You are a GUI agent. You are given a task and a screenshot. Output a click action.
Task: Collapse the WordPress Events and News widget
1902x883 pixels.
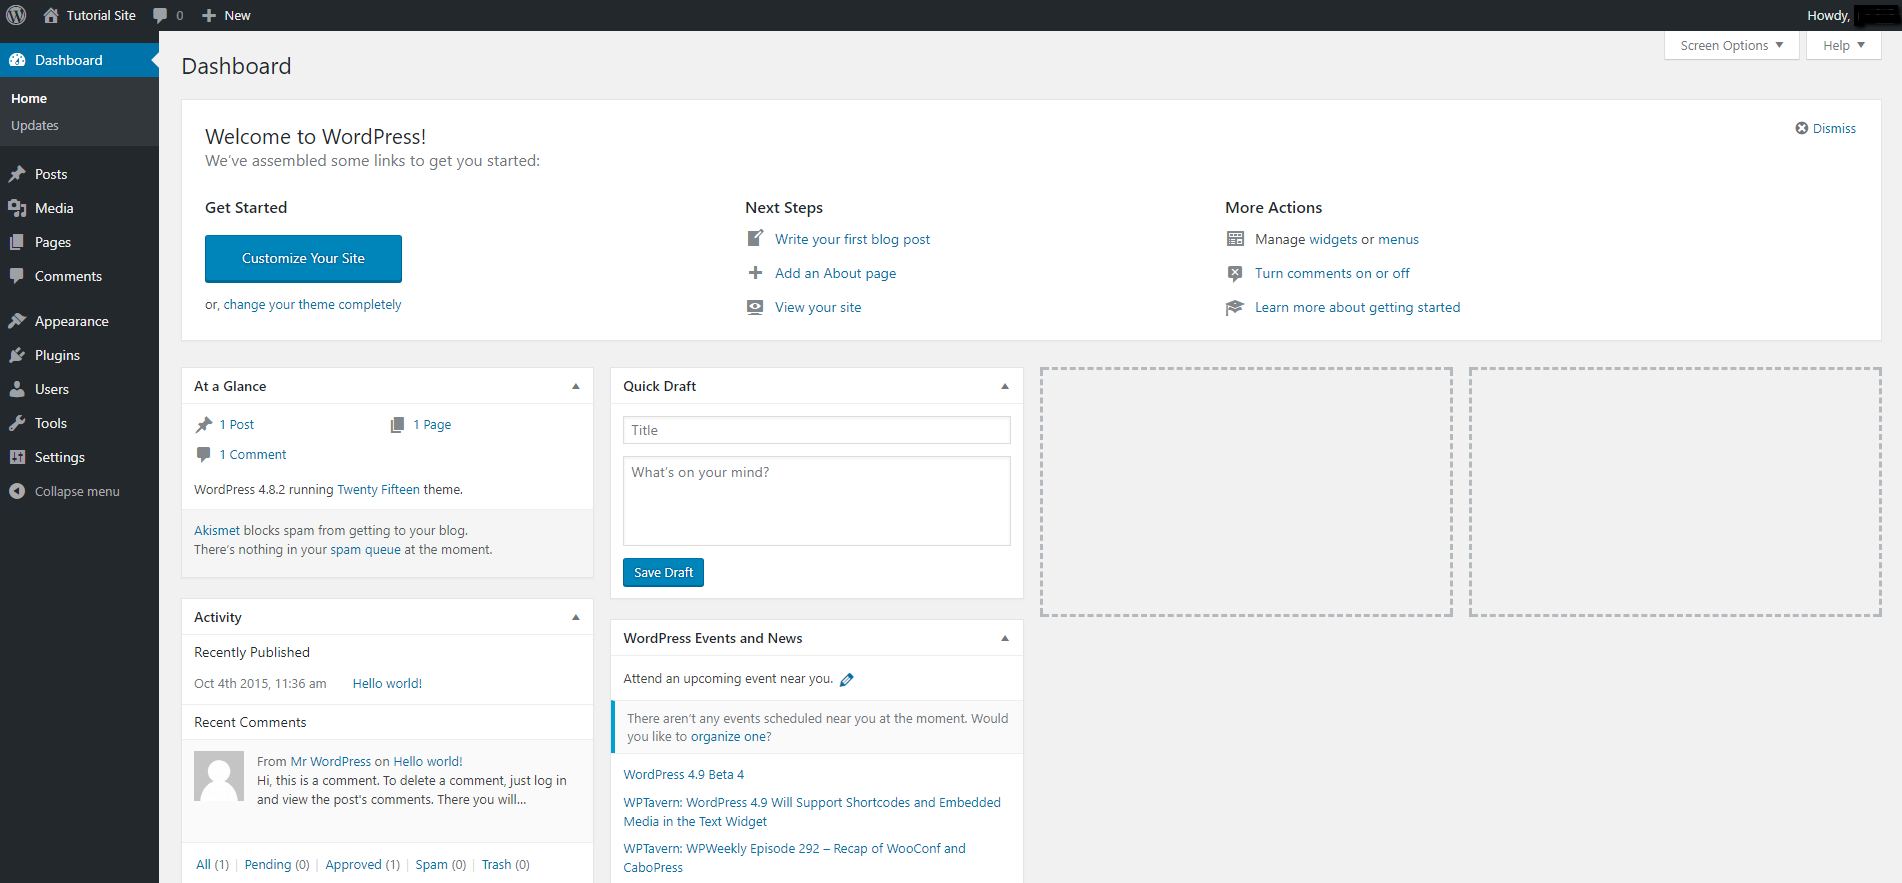tap(1005, 638)
